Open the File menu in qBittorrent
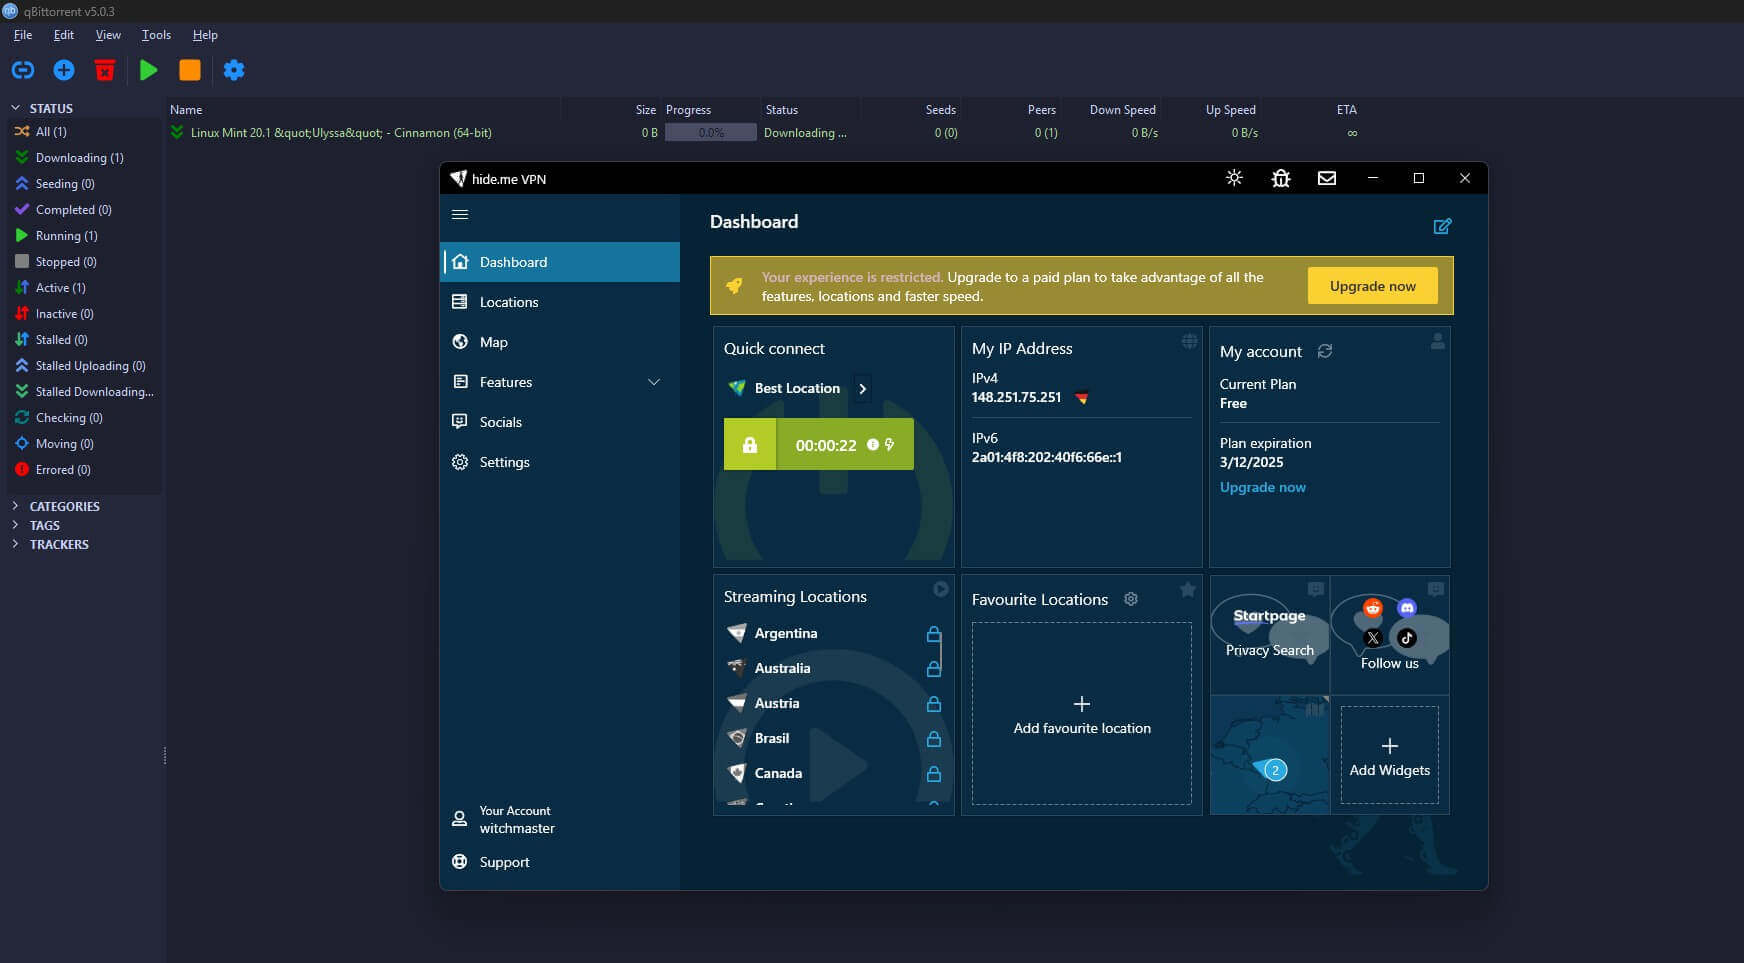This screenshot has width=1744, height=963. coord(23,35)
